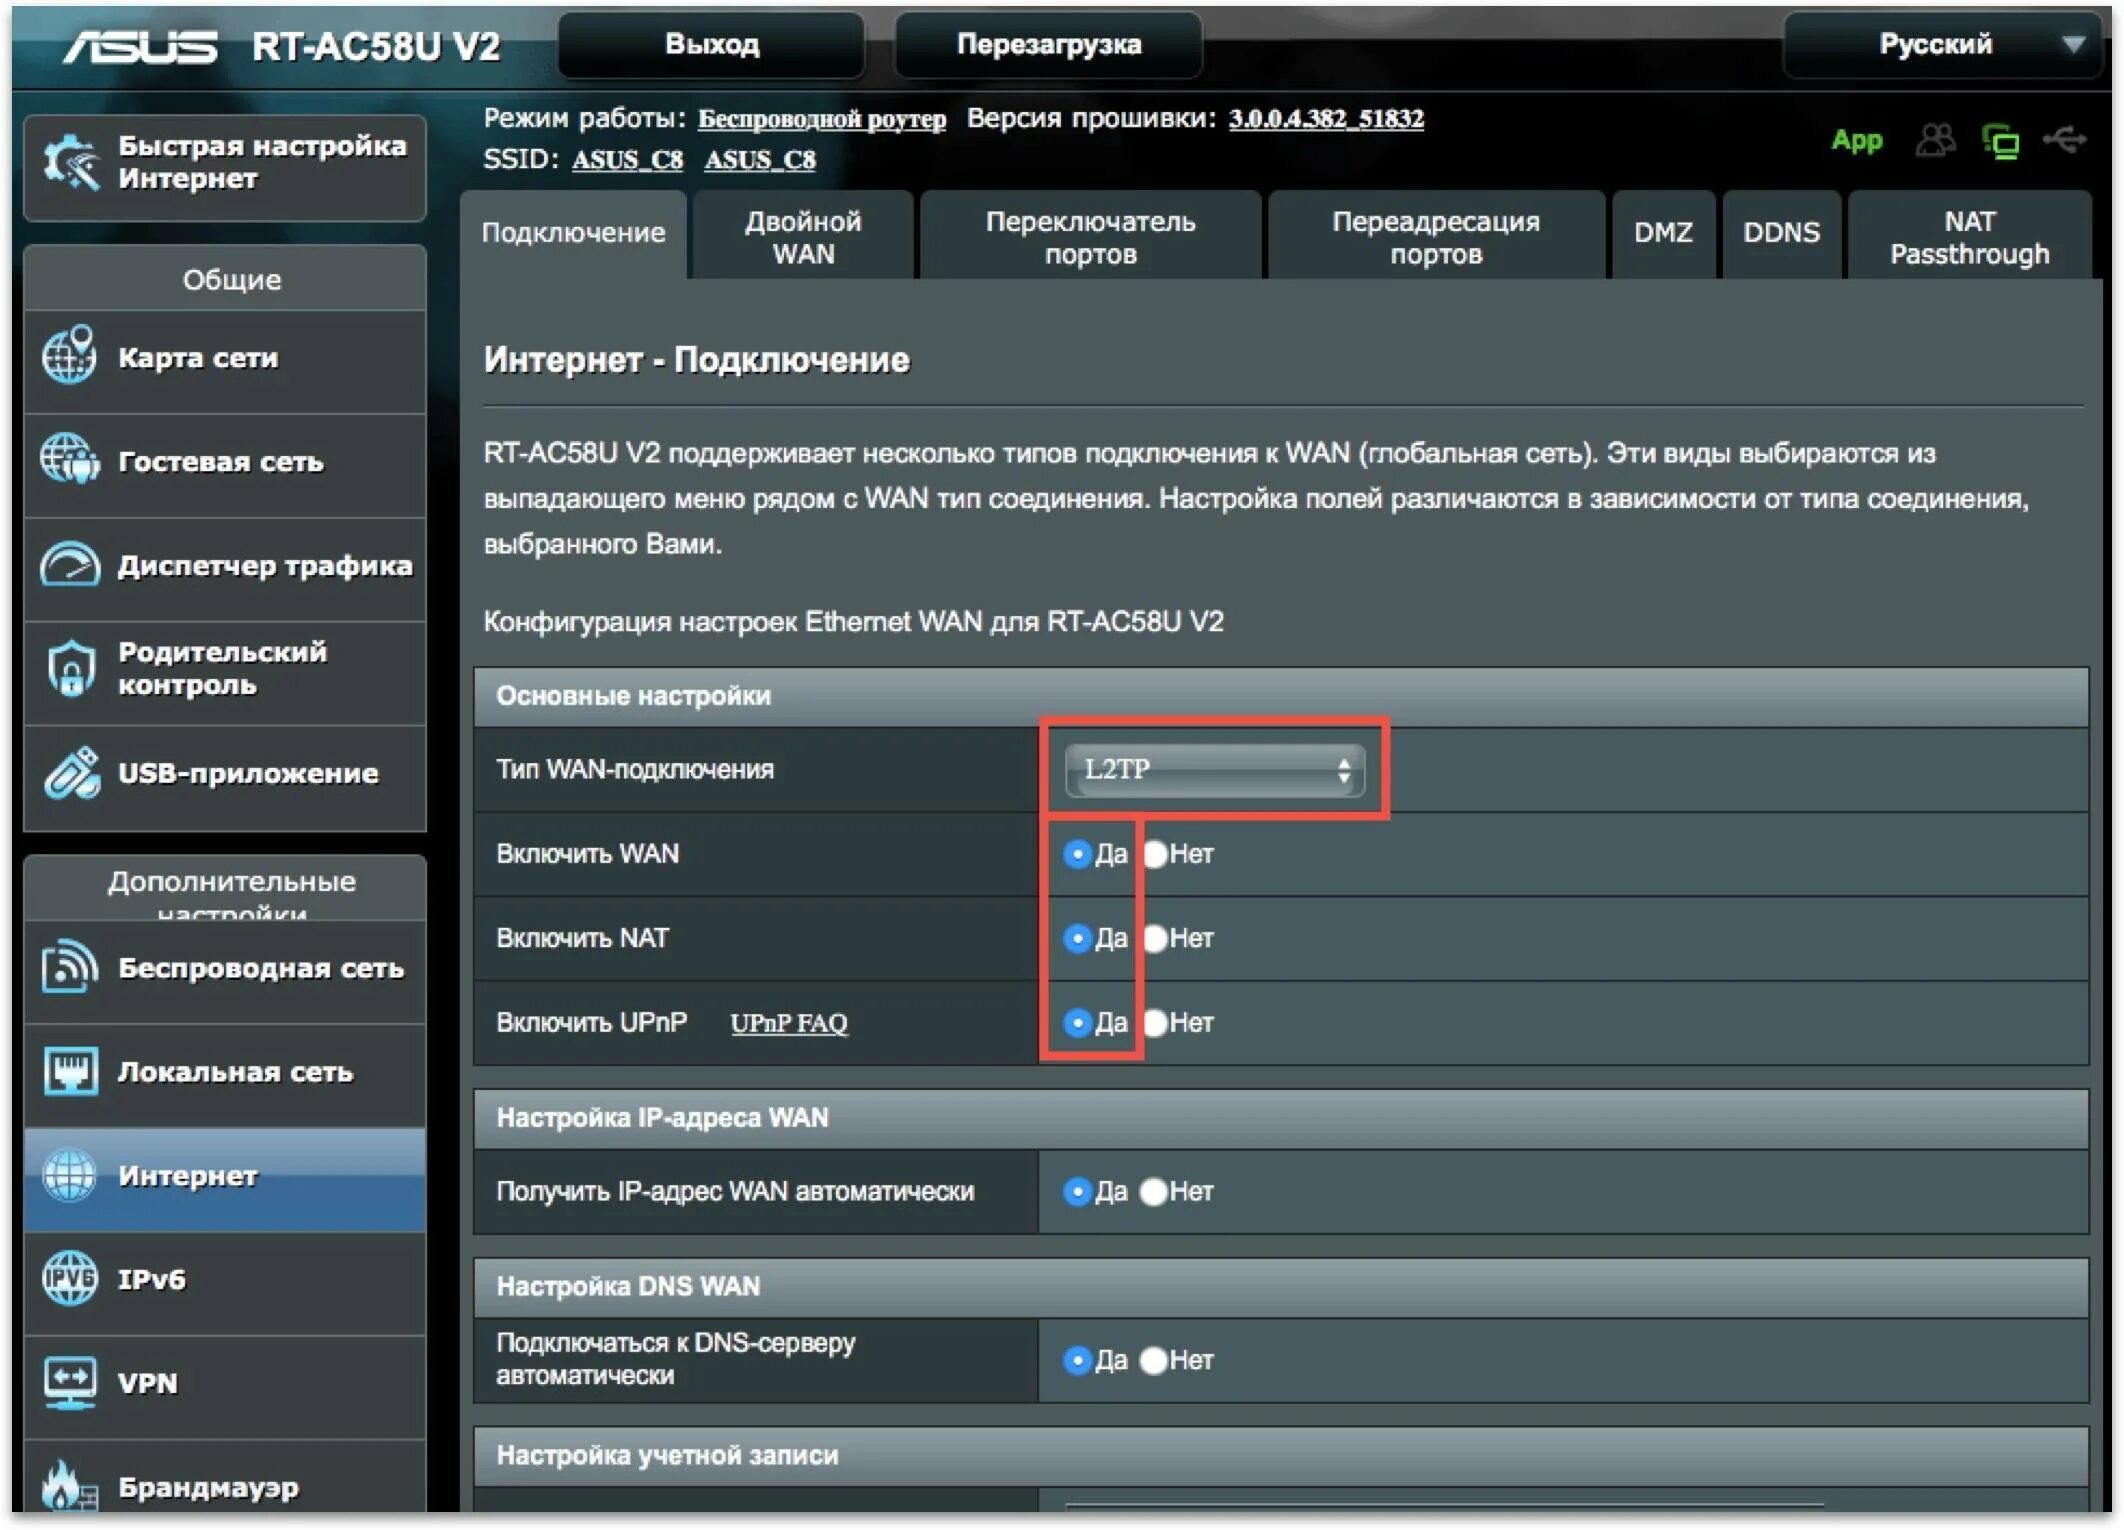This screenshot has width=2124, height=1530.
Task: Set Включить NAT to Да
Action: pos(1077,938)
